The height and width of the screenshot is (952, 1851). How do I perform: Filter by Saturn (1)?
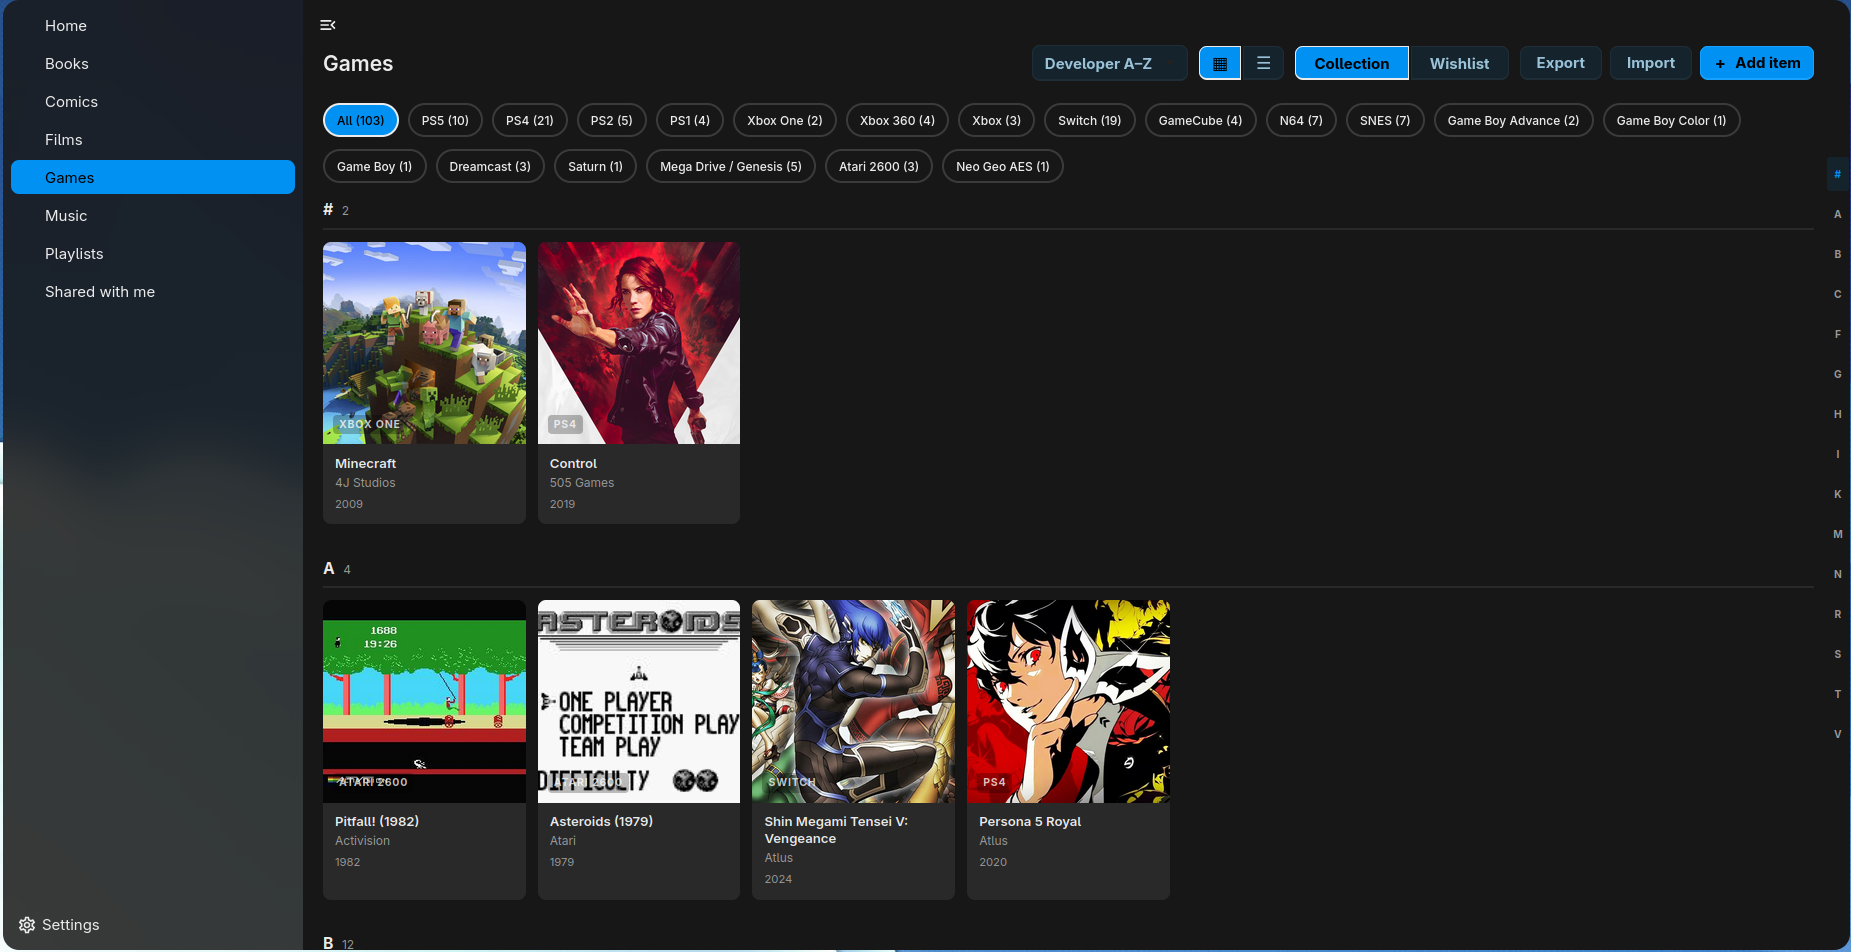click(x=595, y=166)
